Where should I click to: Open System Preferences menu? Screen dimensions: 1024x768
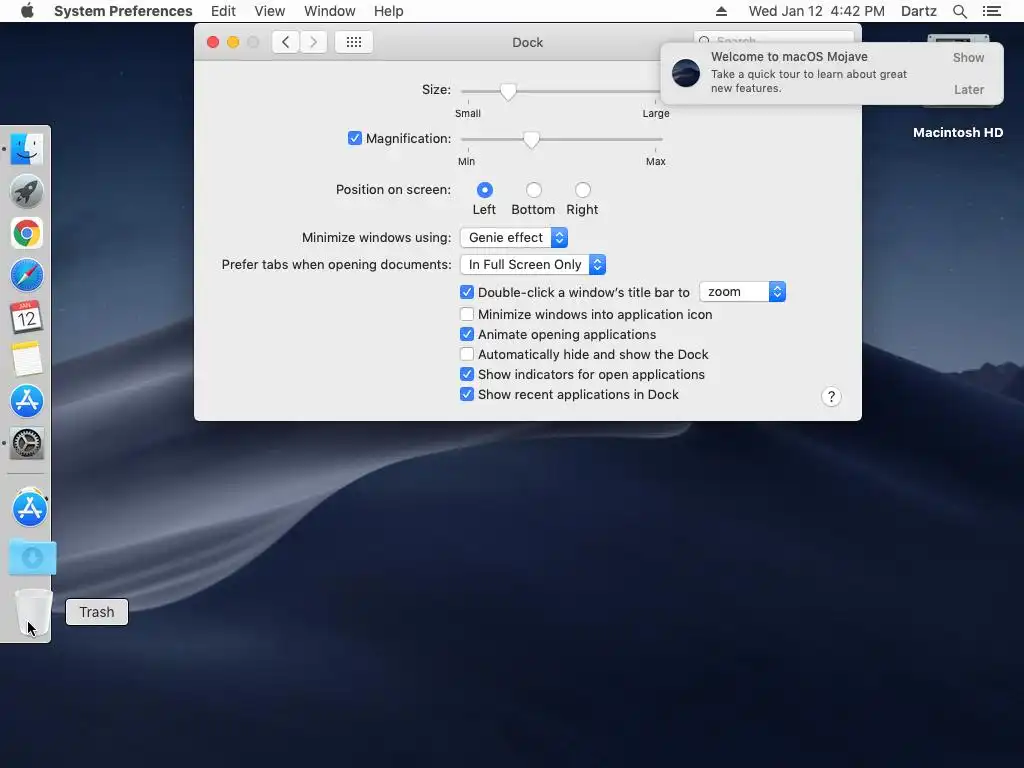123,11
